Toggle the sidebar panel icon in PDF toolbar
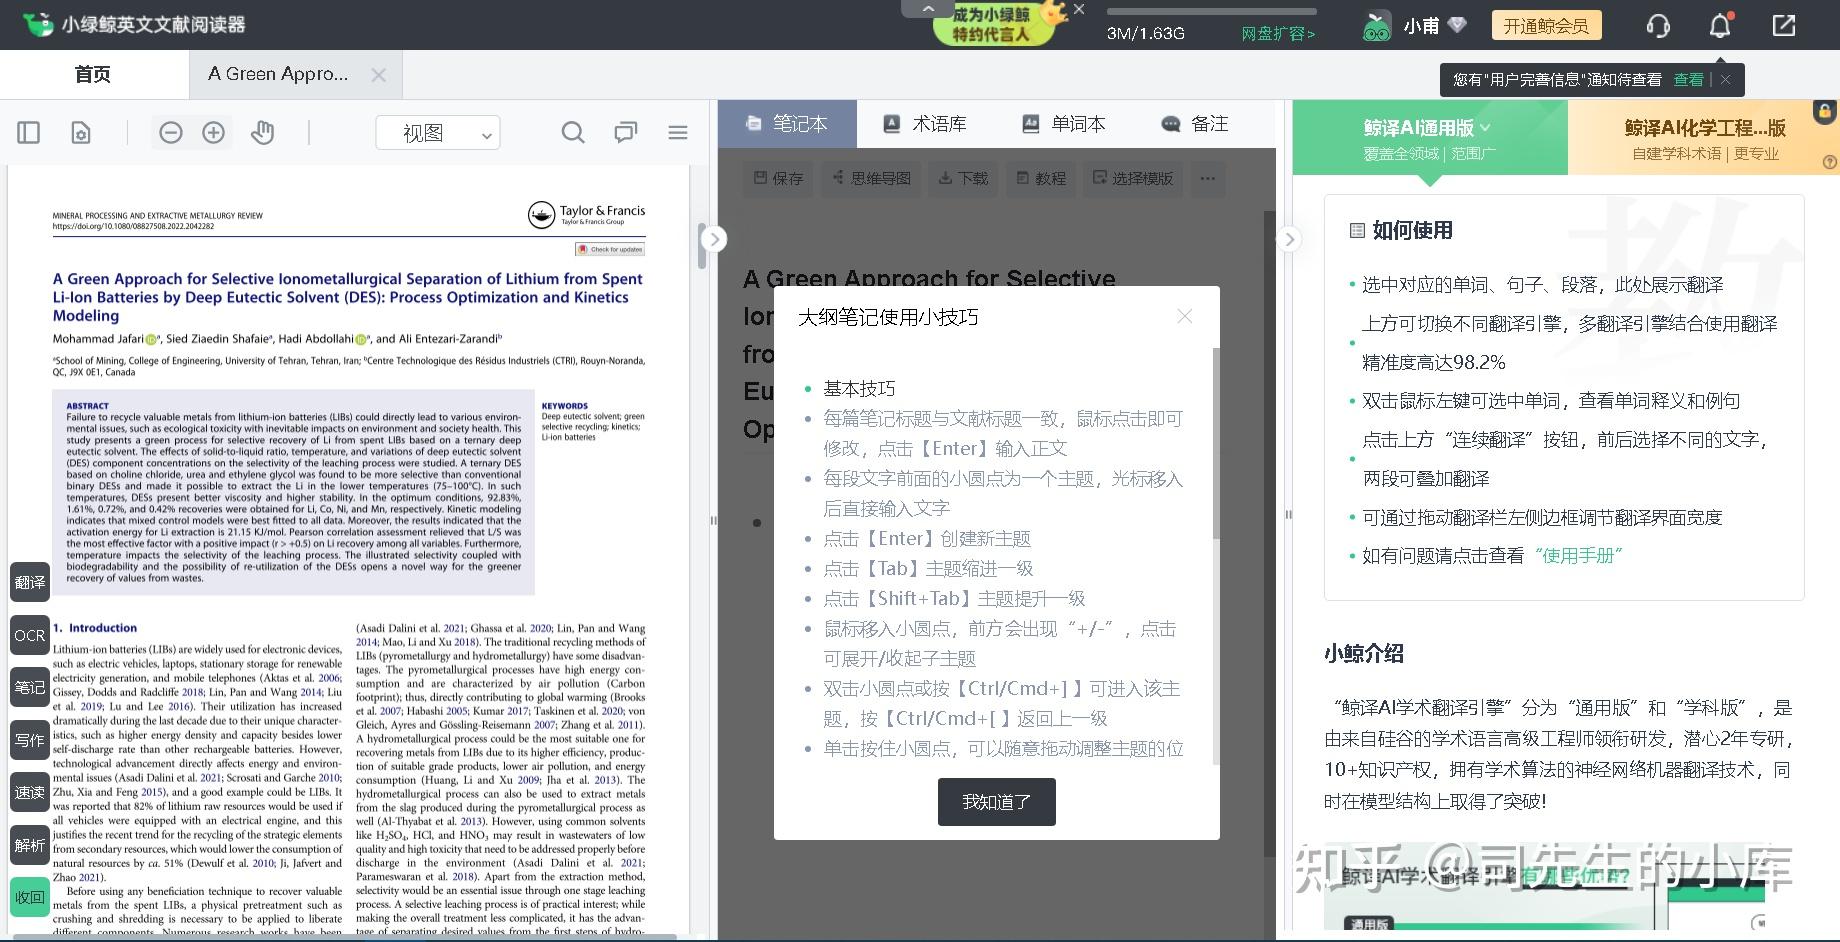This screenshot has width=1840, height=942. (29, 132)
